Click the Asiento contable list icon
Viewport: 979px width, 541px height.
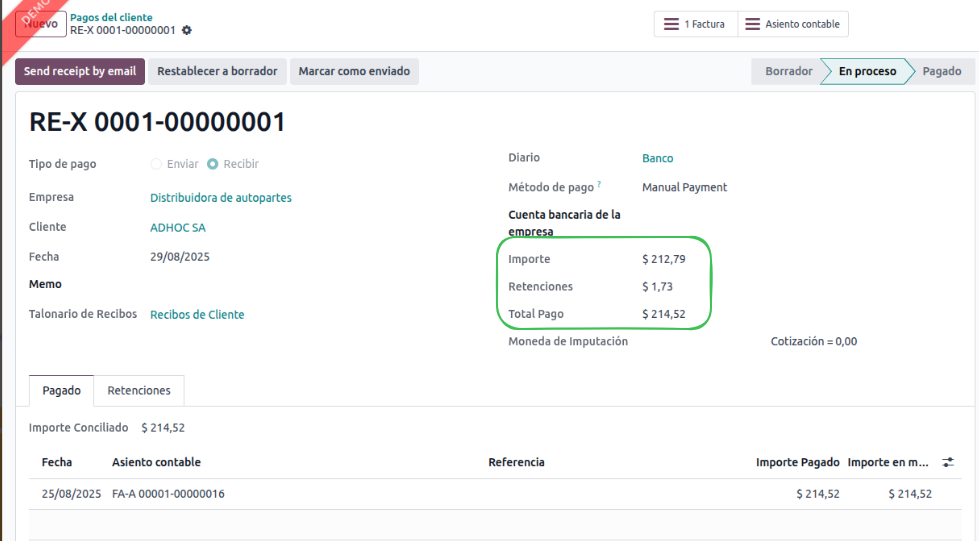point(753,24)
